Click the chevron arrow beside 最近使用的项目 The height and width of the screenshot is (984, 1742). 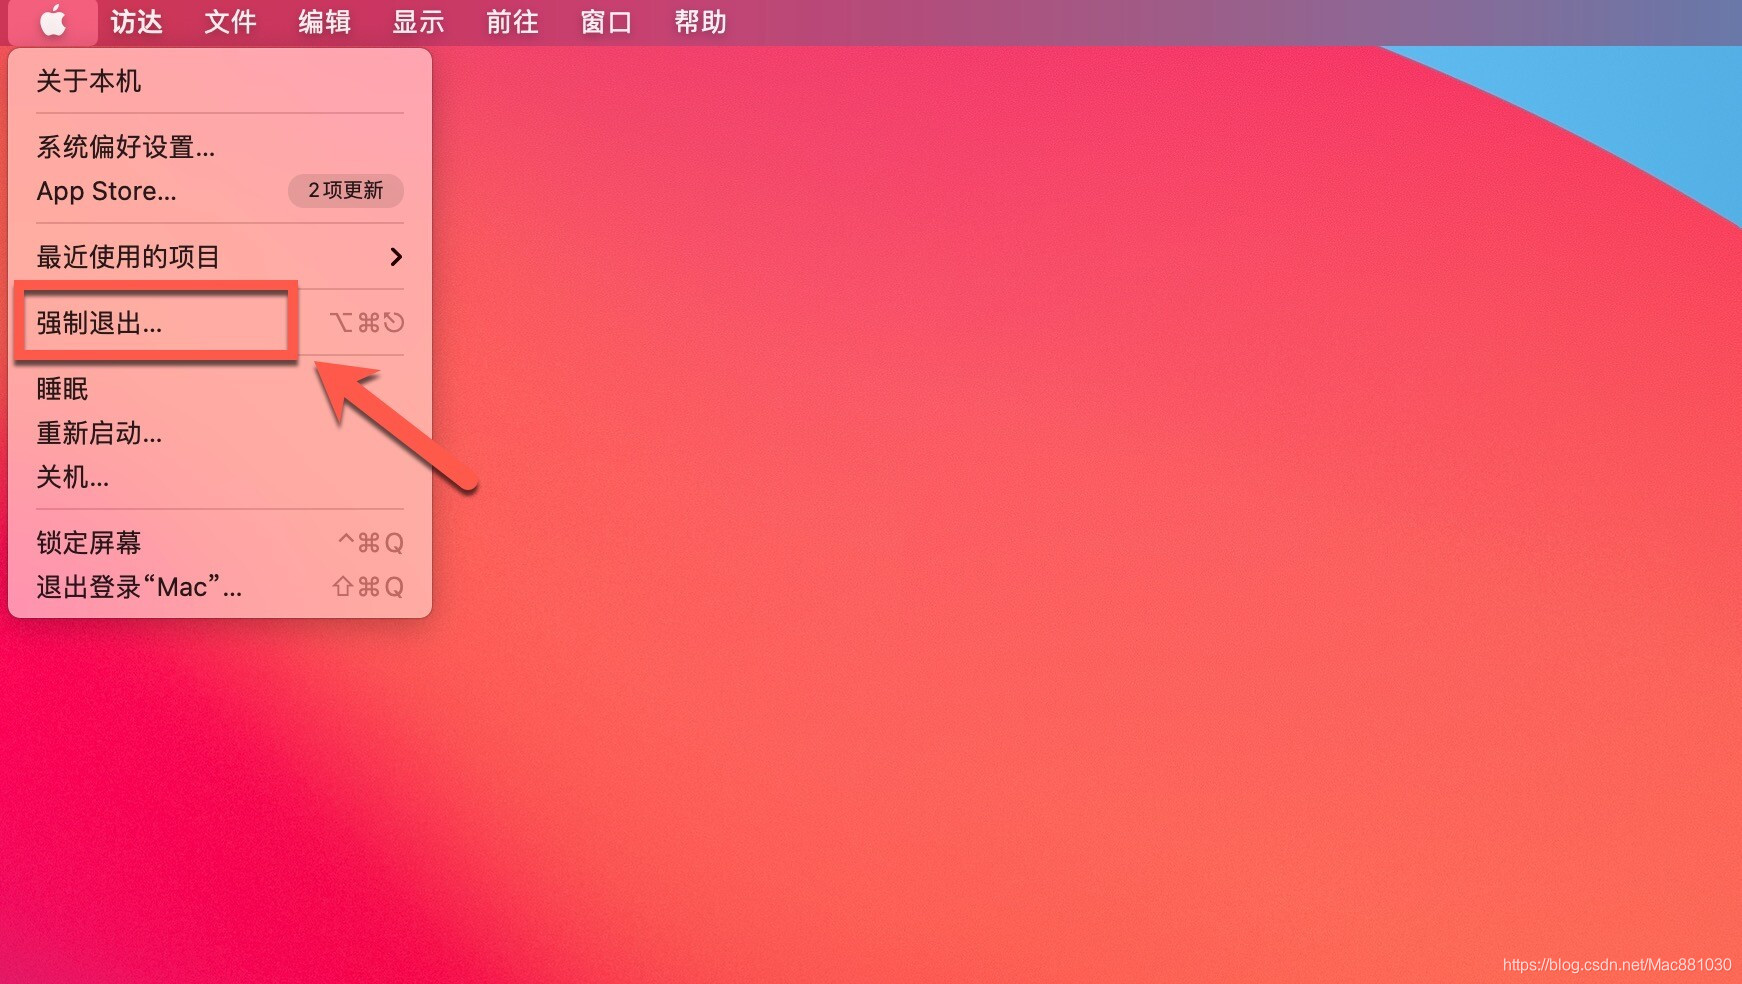point(396,257)
